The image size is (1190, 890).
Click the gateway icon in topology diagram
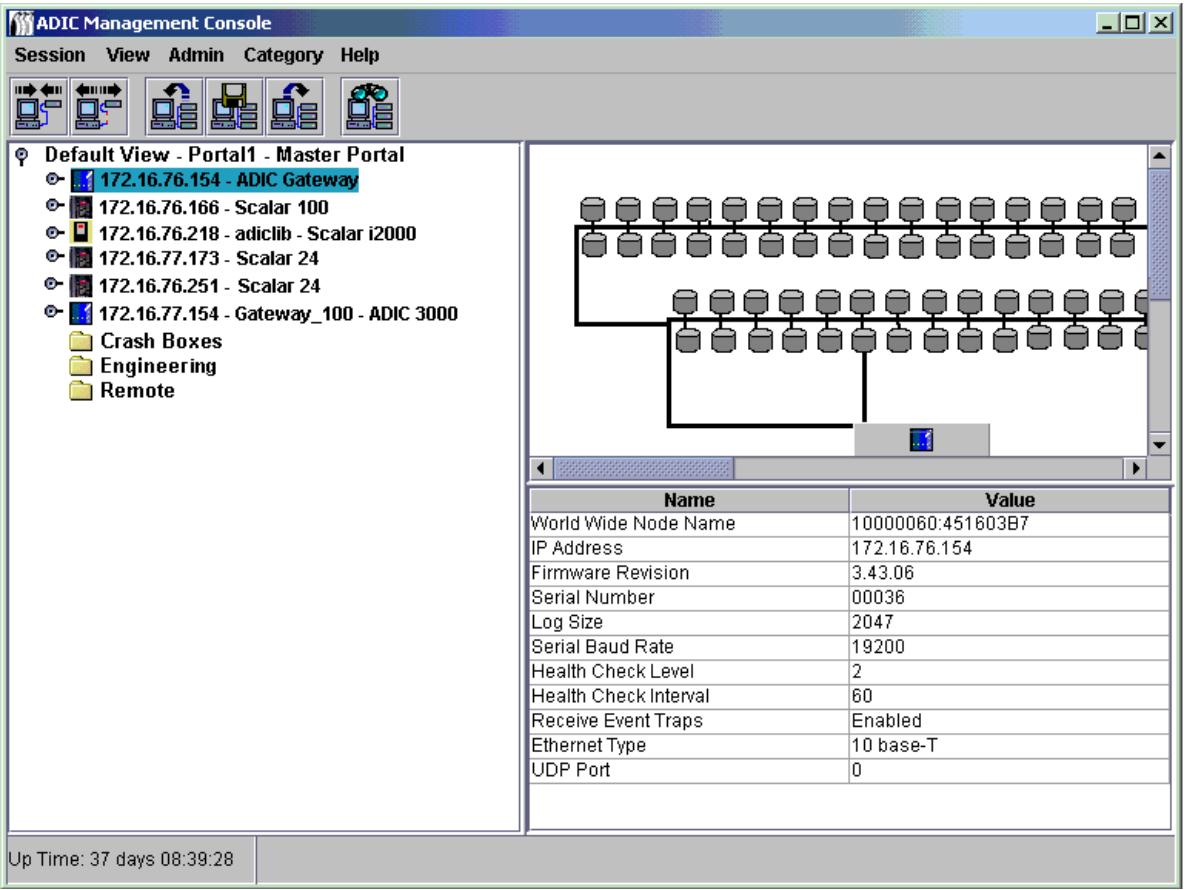pyautogui.click(x=921, y=439)
